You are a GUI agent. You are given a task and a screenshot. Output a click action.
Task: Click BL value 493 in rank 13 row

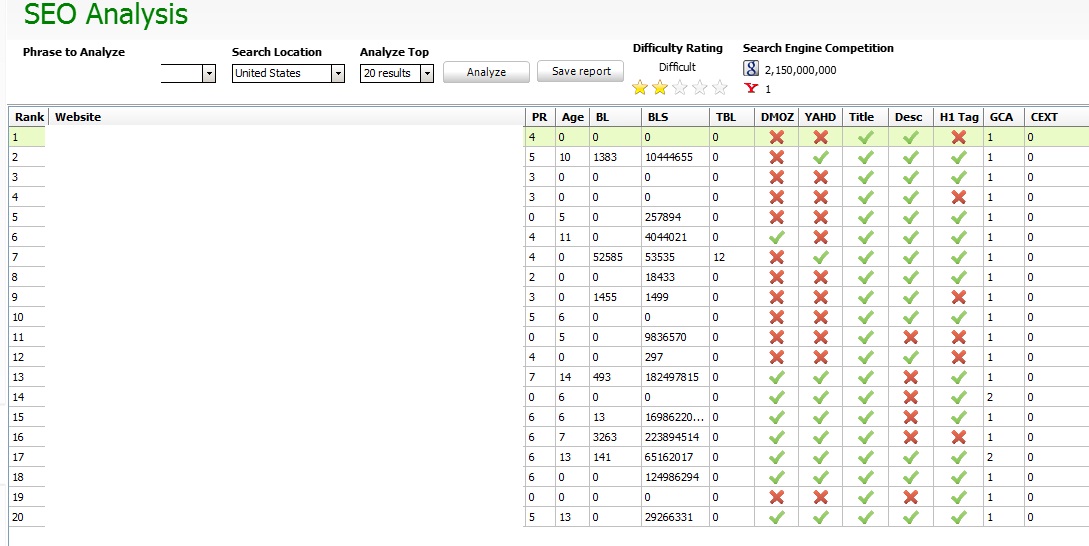pyautogui.click(x=601, y=377)
